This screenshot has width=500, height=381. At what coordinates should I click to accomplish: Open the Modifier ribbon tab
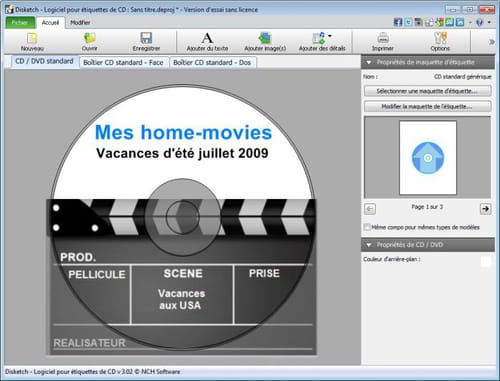(80, 23)
